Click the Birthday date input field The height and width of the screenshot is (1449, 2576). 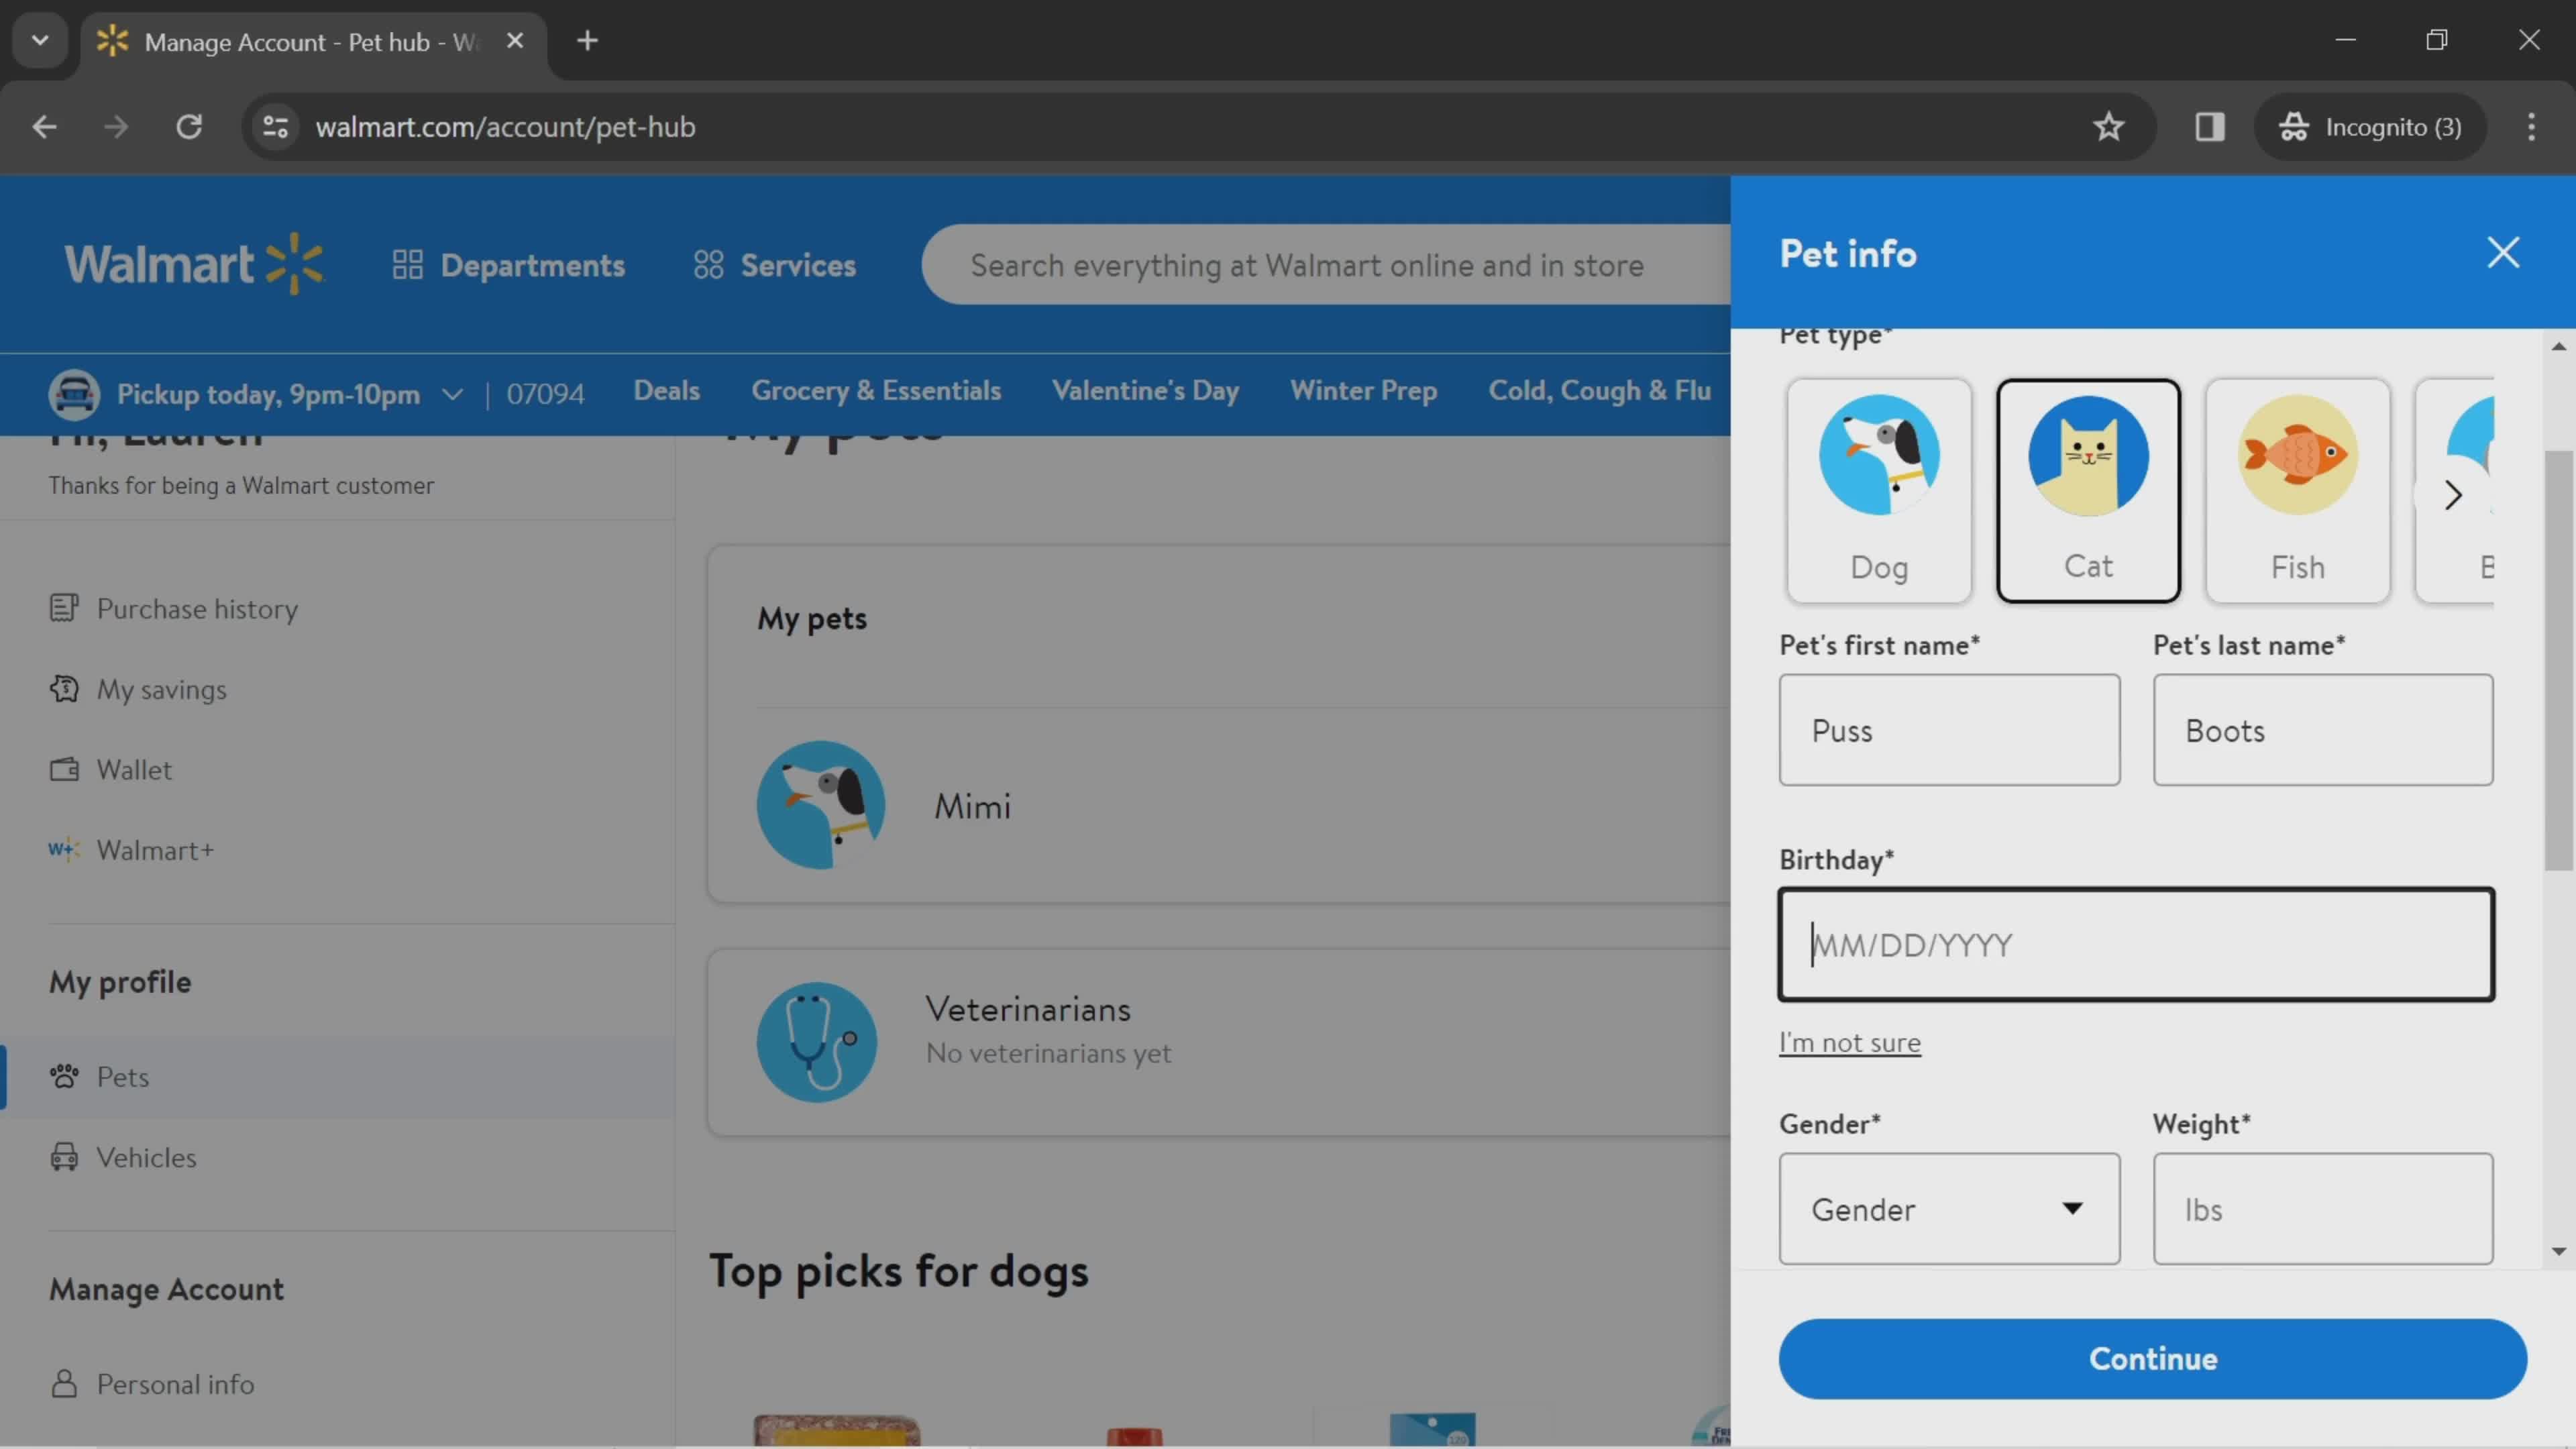pos(2137,943)
